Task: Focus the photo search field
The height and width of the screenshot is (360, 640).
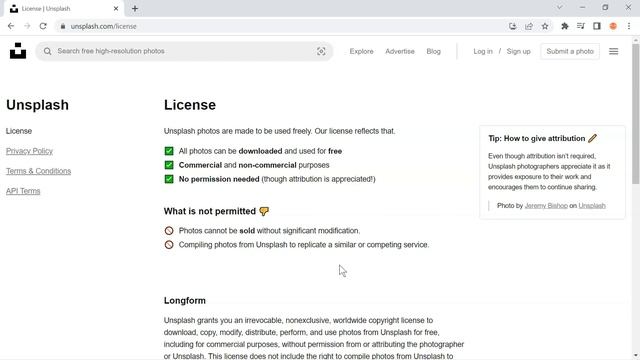Action: 184,51
